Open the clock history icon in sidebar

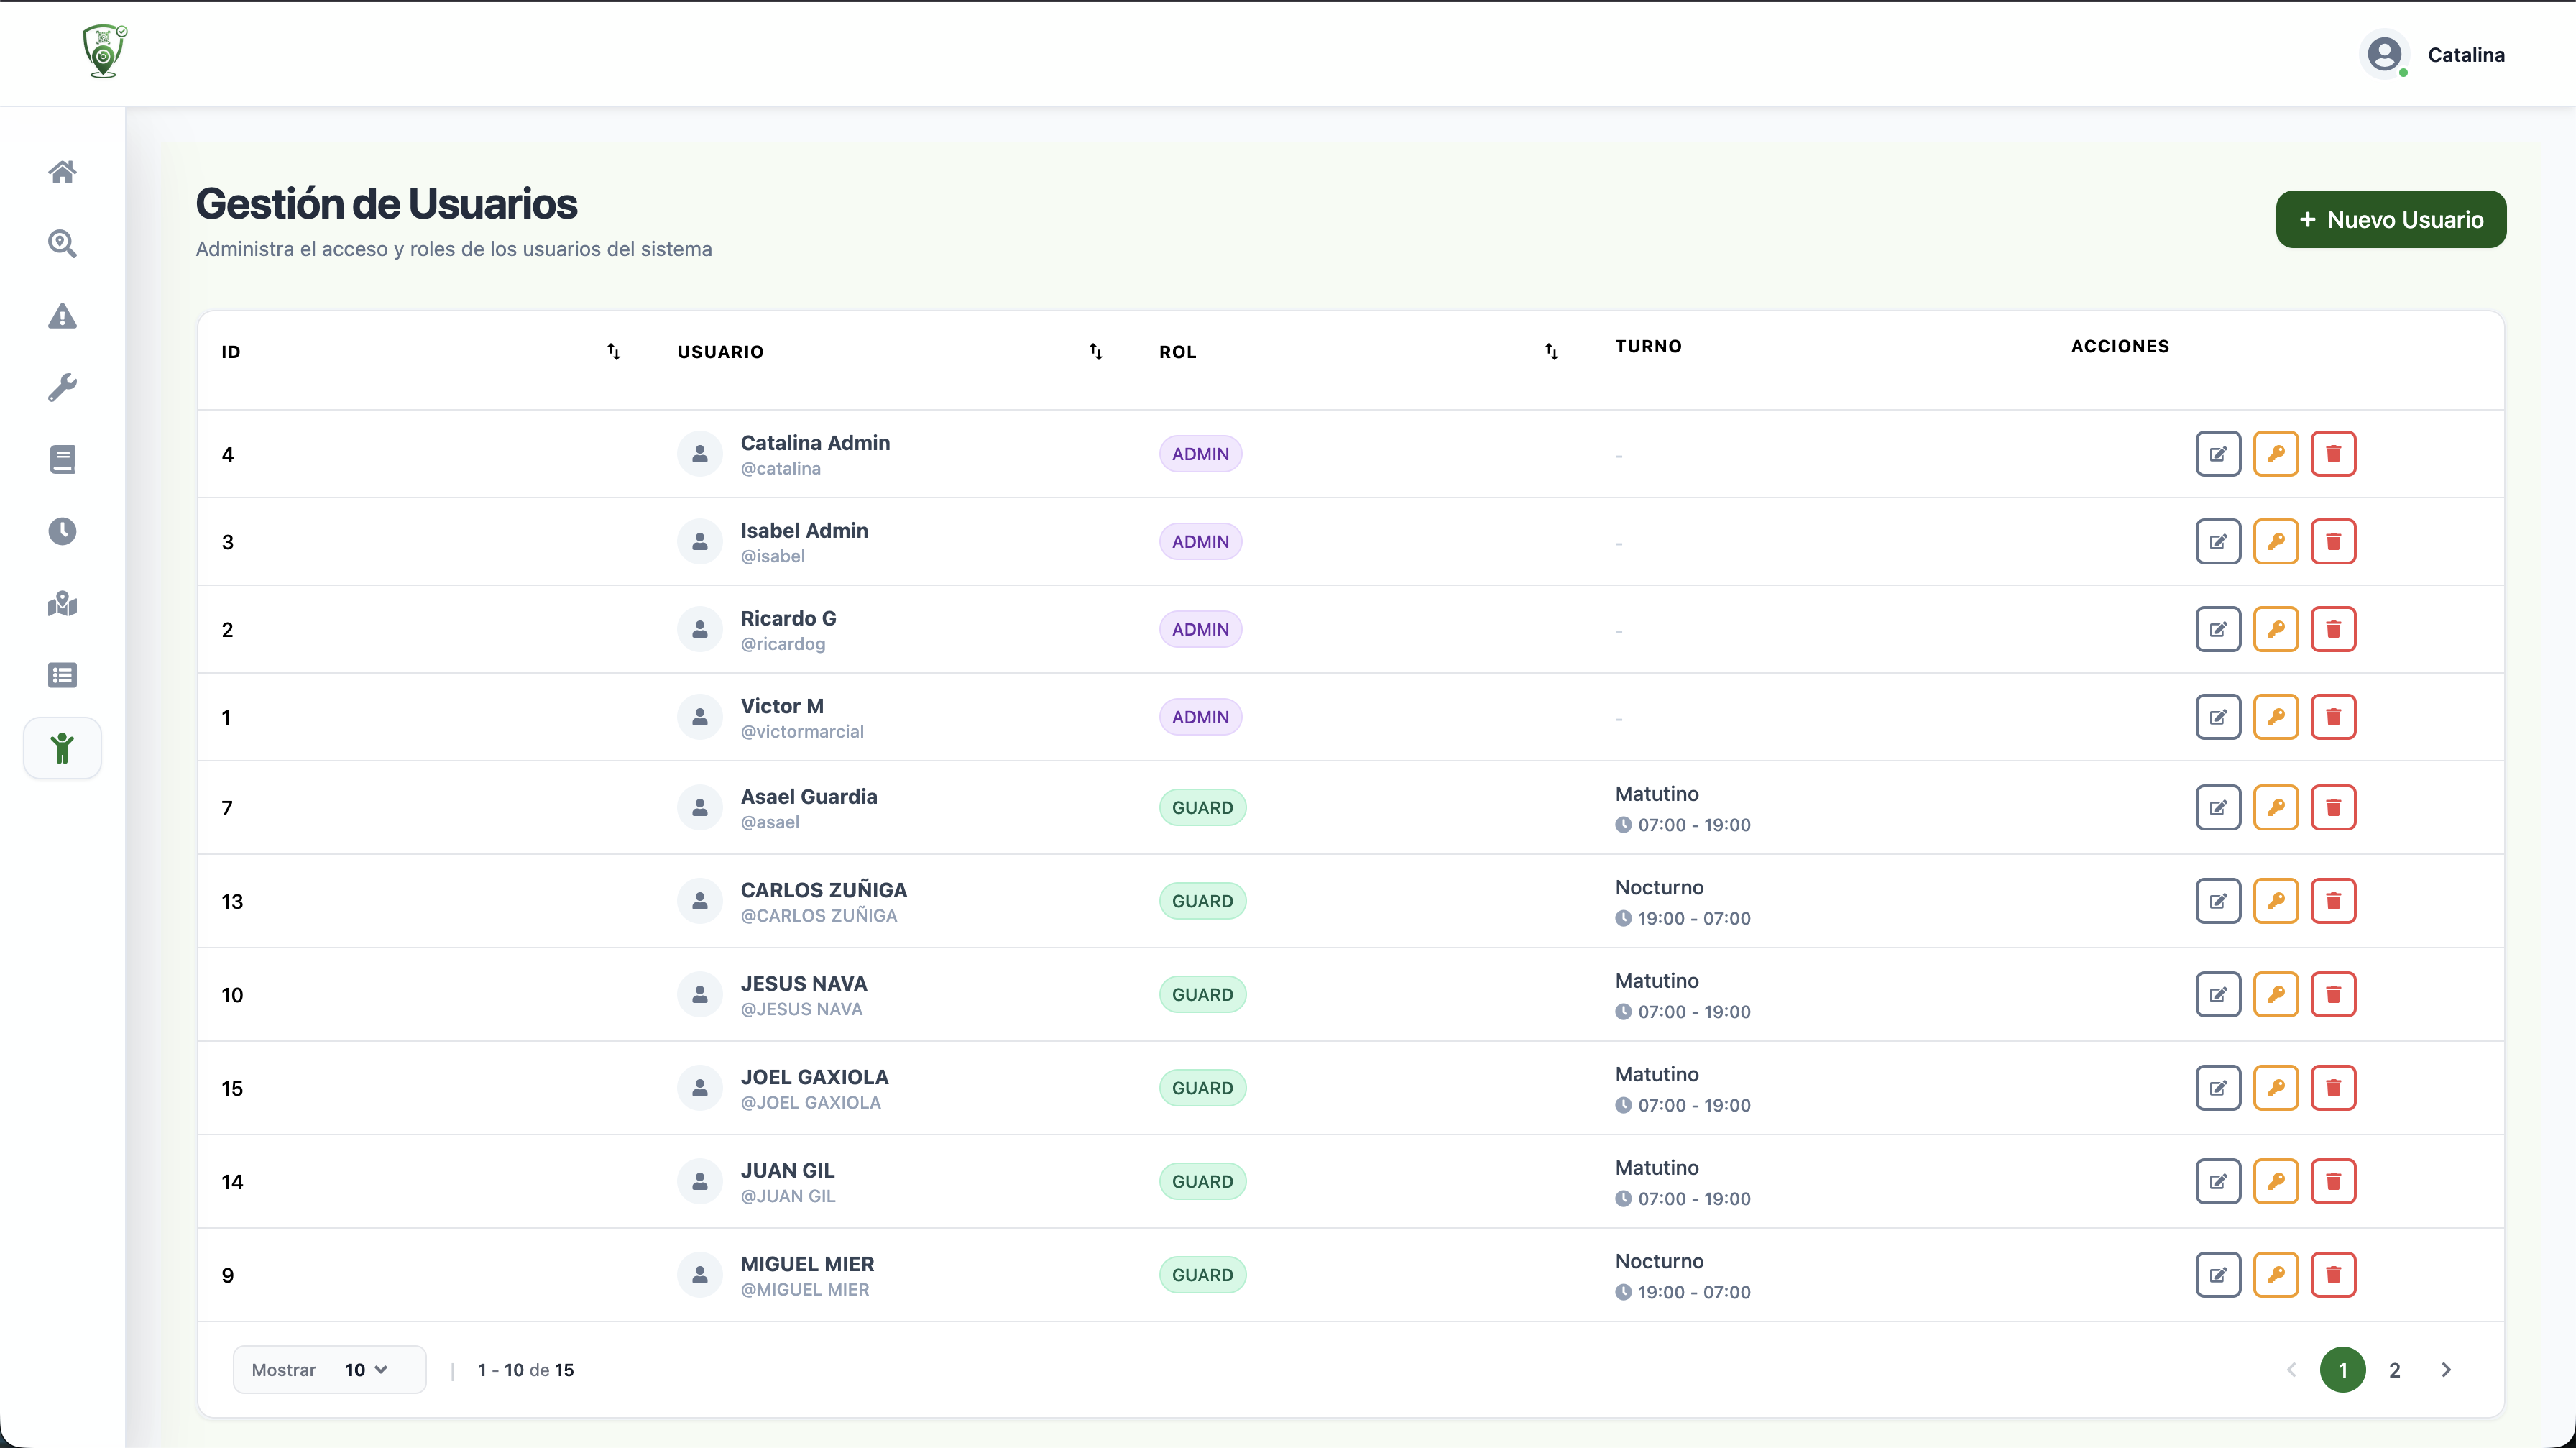(x=62, y=531)
